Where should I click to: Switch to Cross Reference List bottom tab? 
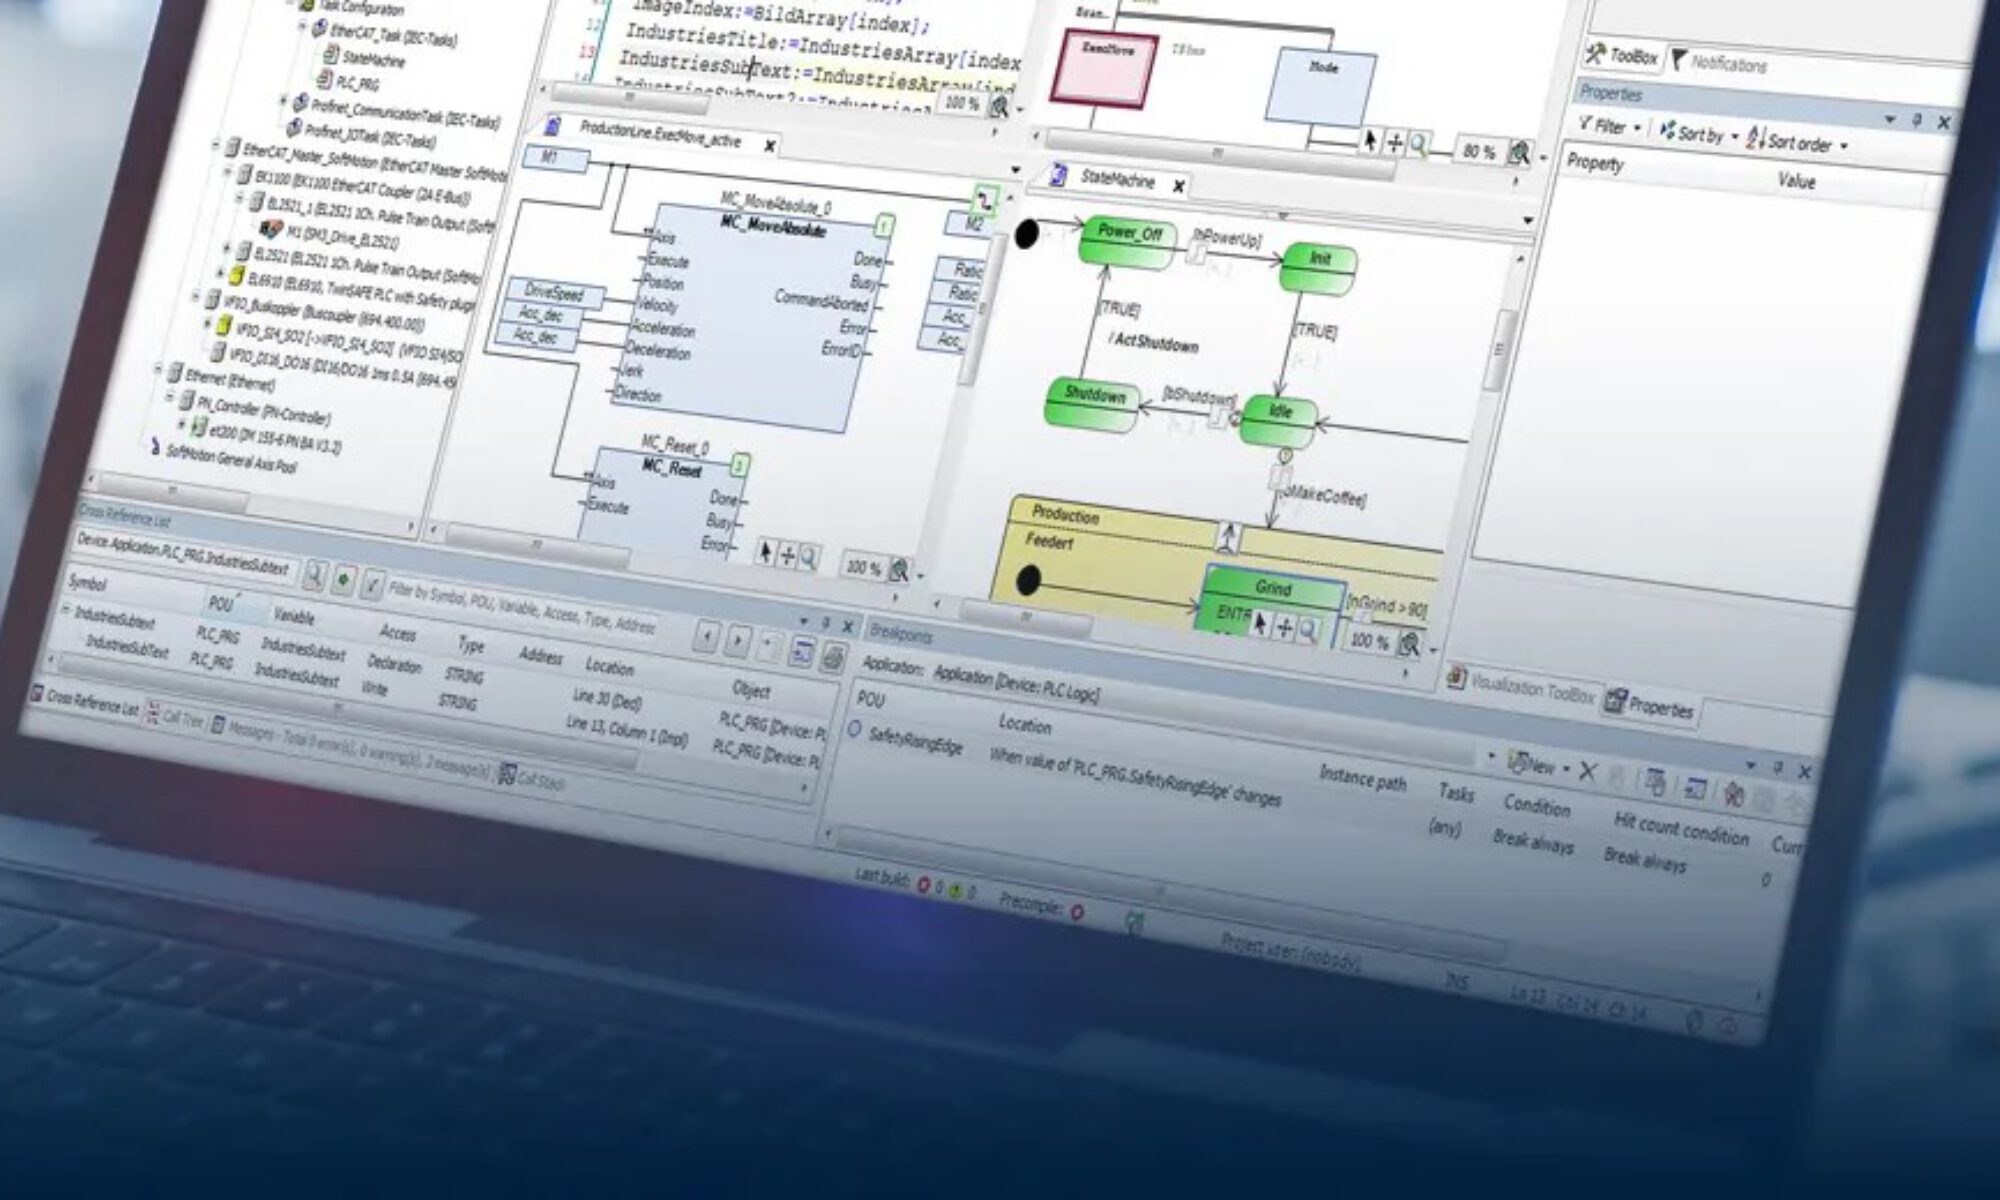(84, 701)
